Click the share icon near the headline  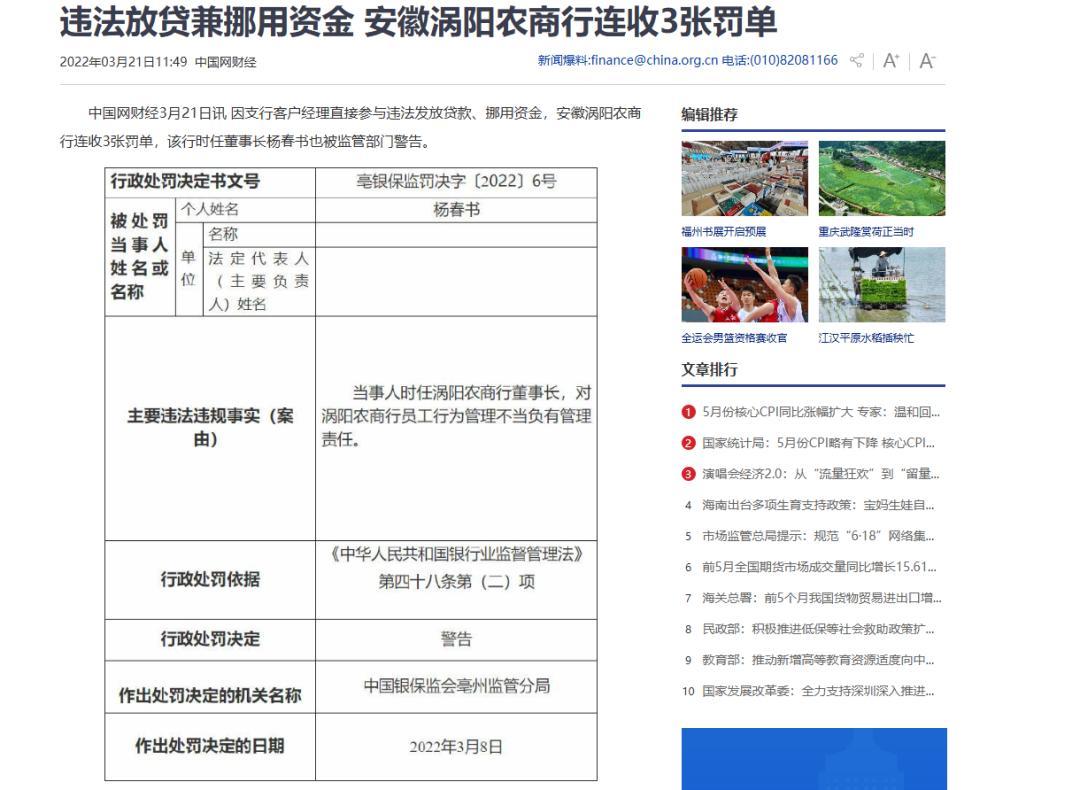(x=857, y=61)
